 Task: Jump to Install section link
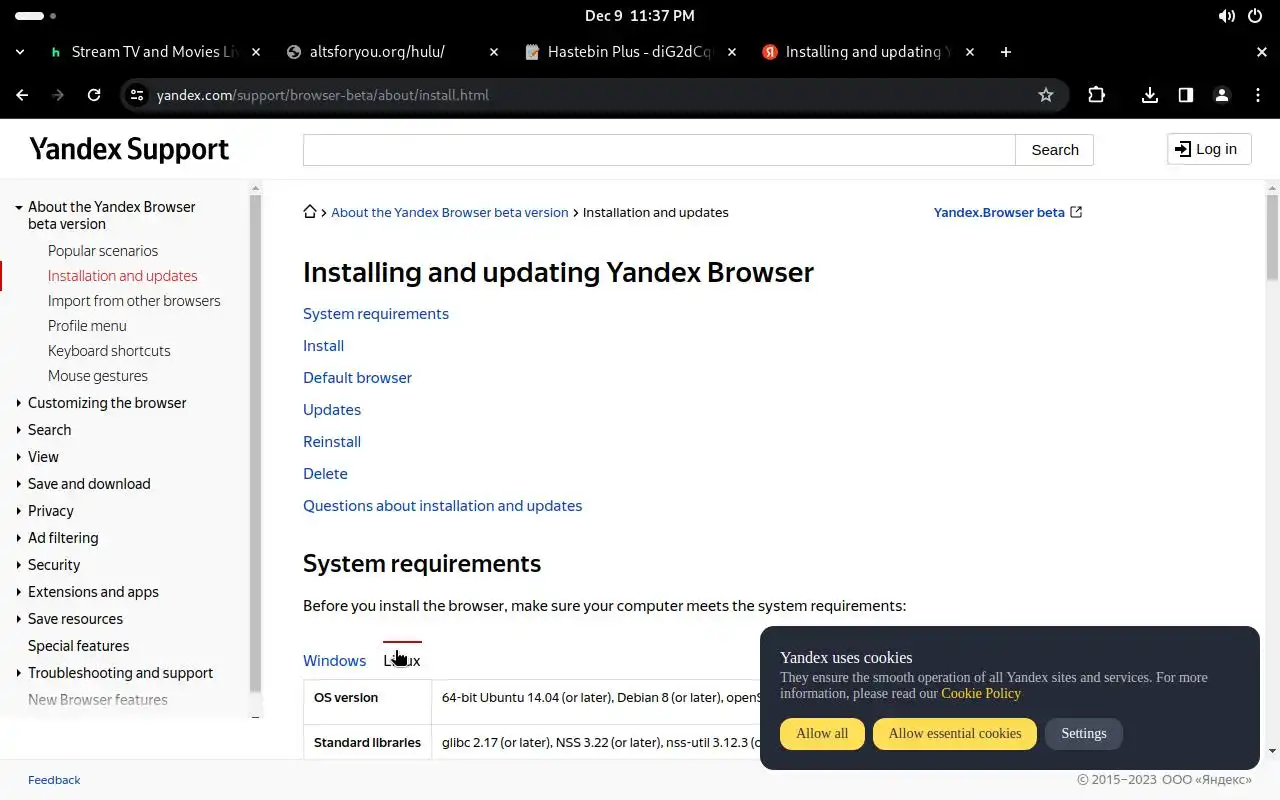click(324, 346)
